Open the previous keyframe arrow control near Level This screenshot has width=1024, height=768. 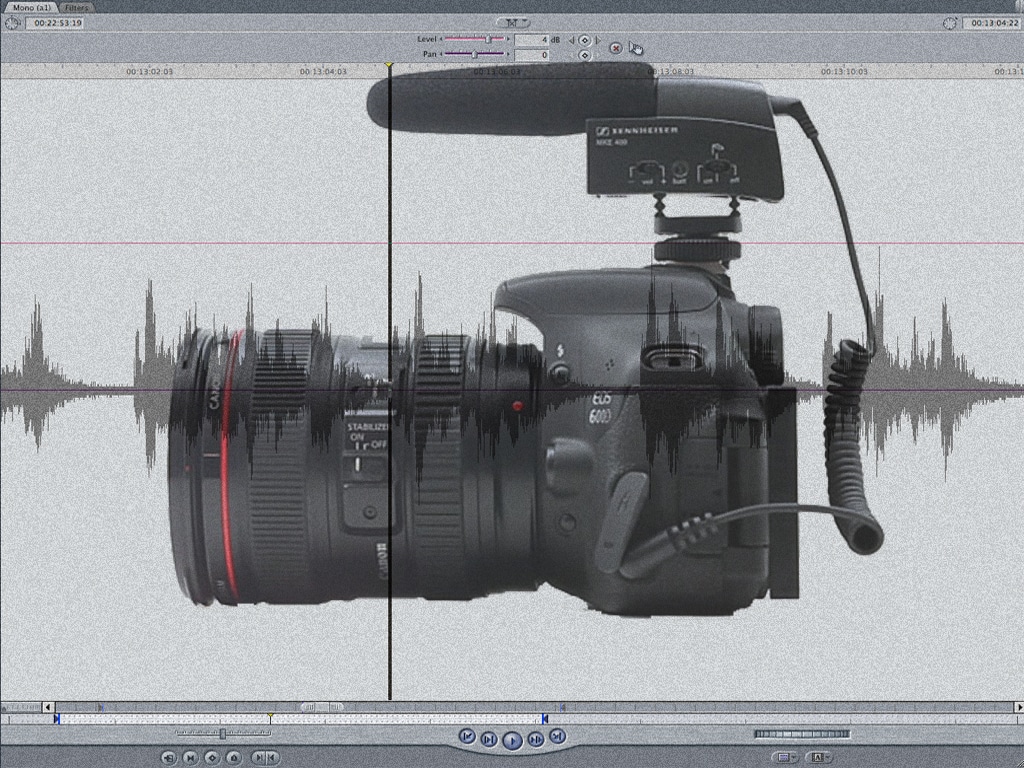pos(571,40)
